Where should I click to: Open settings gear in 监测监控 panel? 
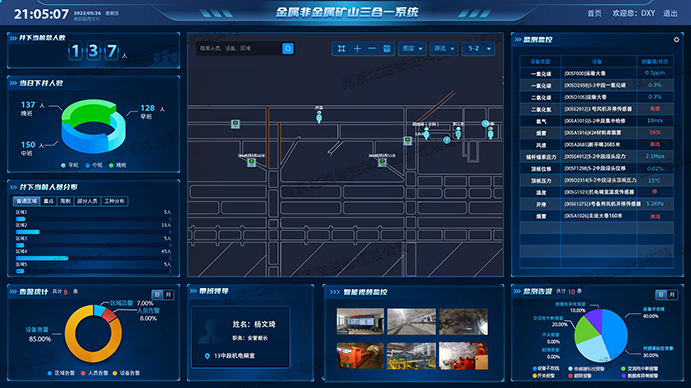[676, 40]
